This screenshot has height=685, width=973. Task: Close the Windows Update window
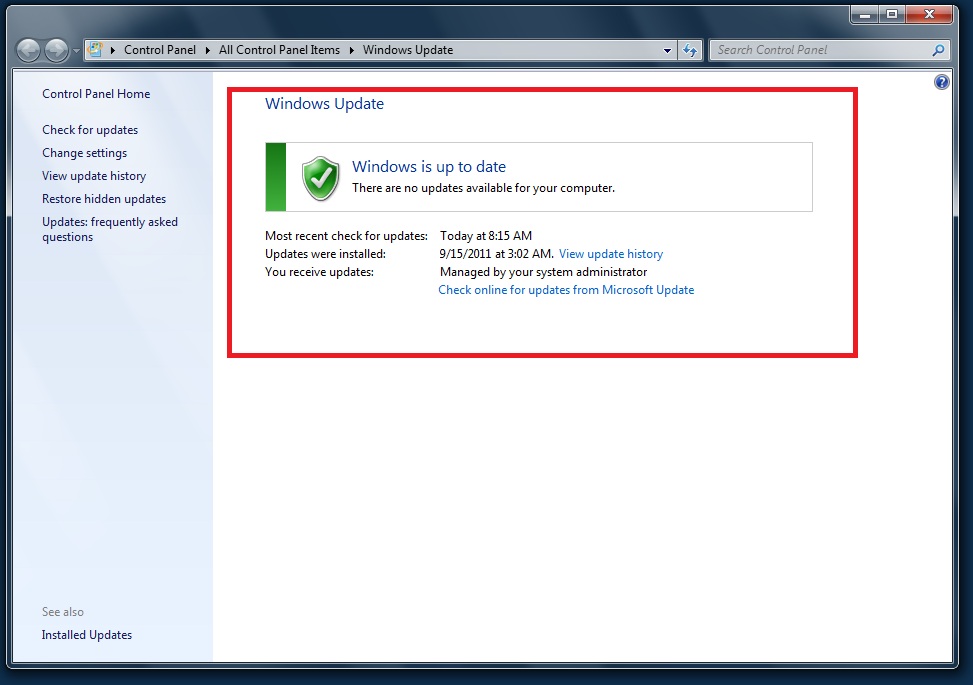pos(929,14)
